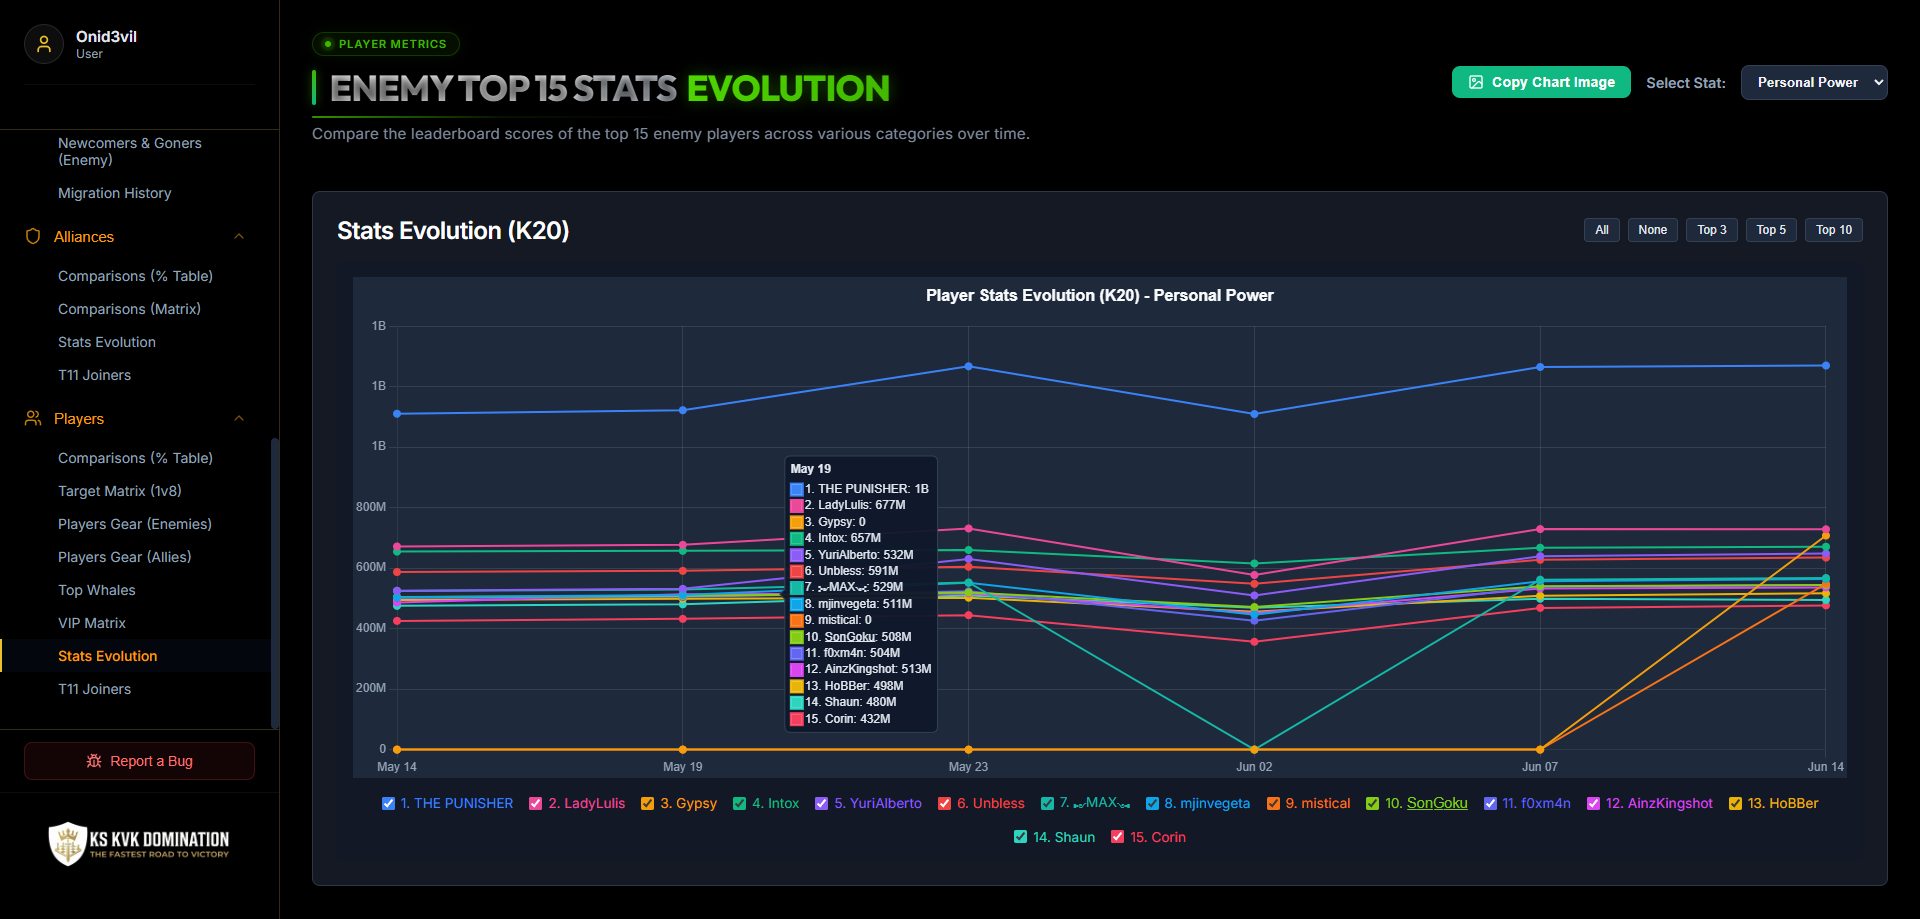Toggle the 3. Gypsy legend checkbox
The image size is (1920, 919).
point(647,803)
